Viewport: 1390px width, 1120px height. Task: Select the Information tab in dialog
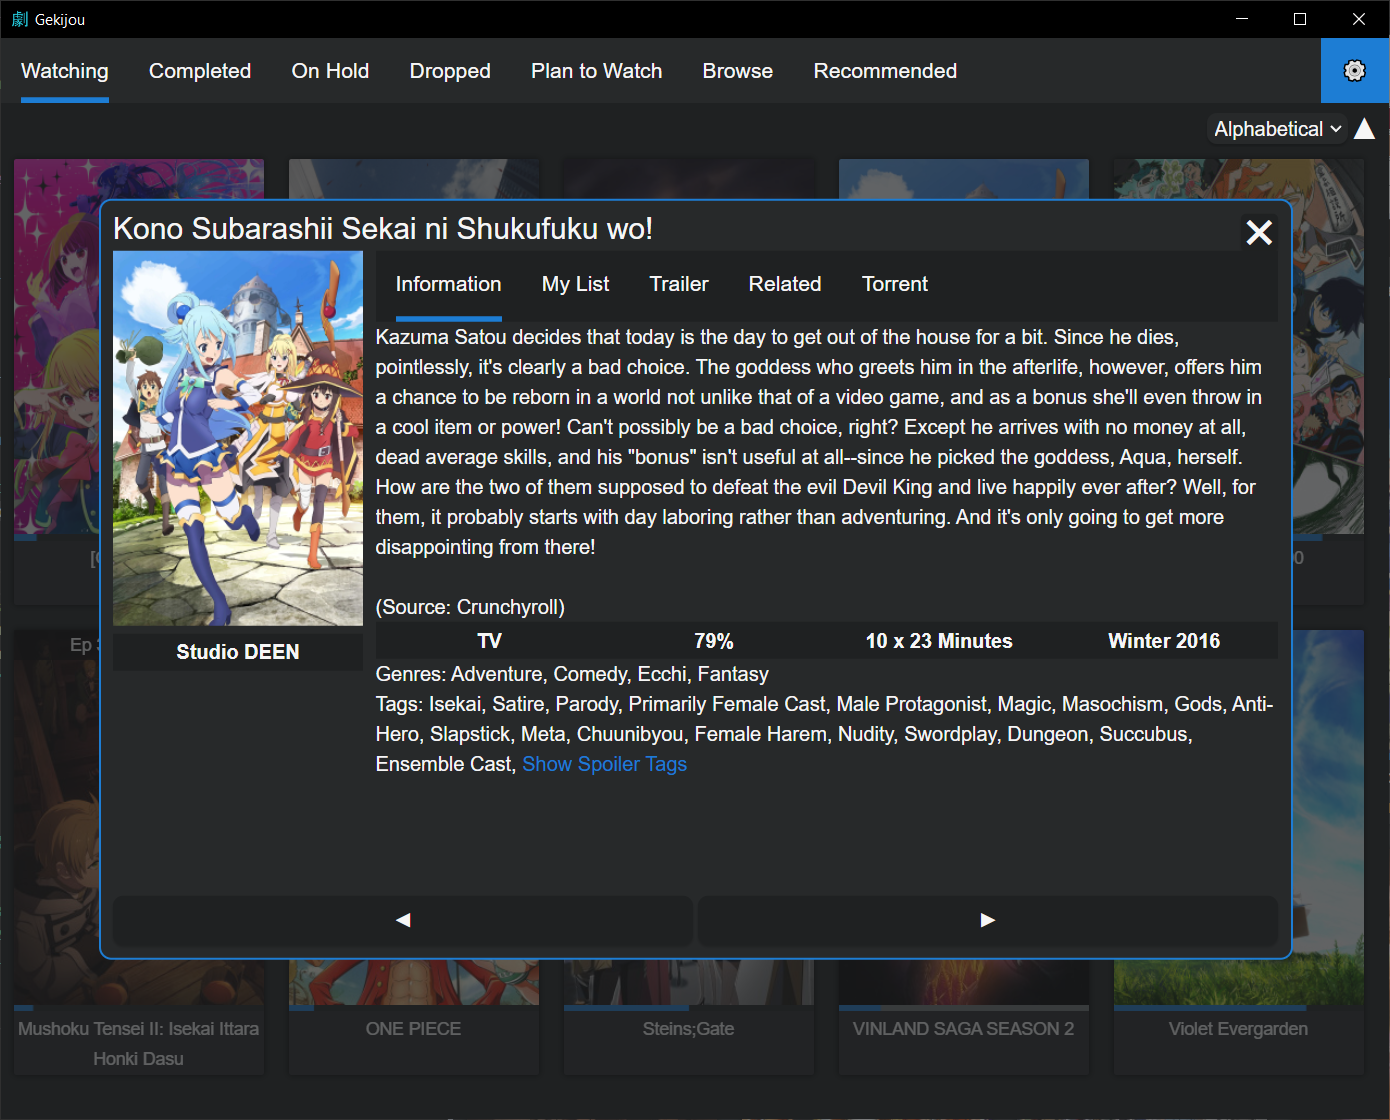448,284
